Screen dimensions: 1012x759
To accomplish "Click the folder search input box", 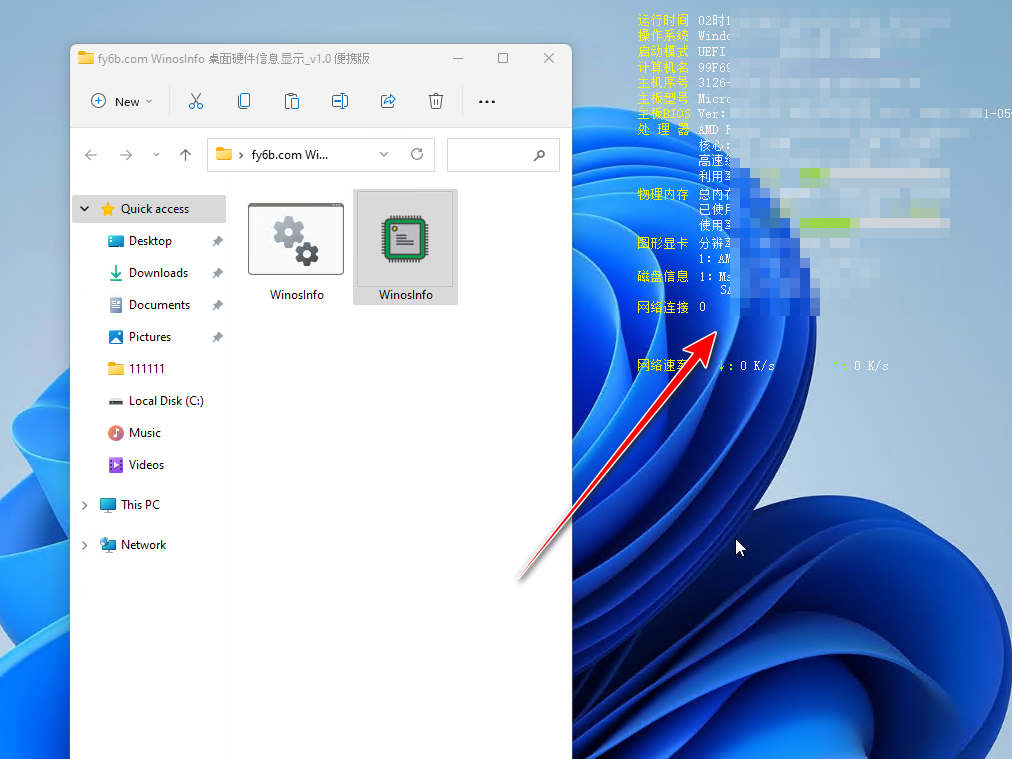I will coord(503,155).
